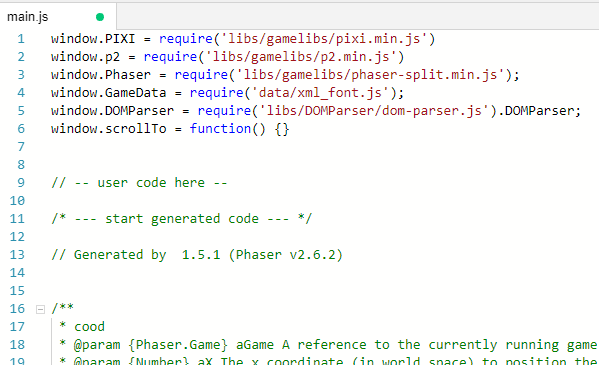Select the main.js tab
Viewport: 599px width, 365px height.
(x=58, y=17)
